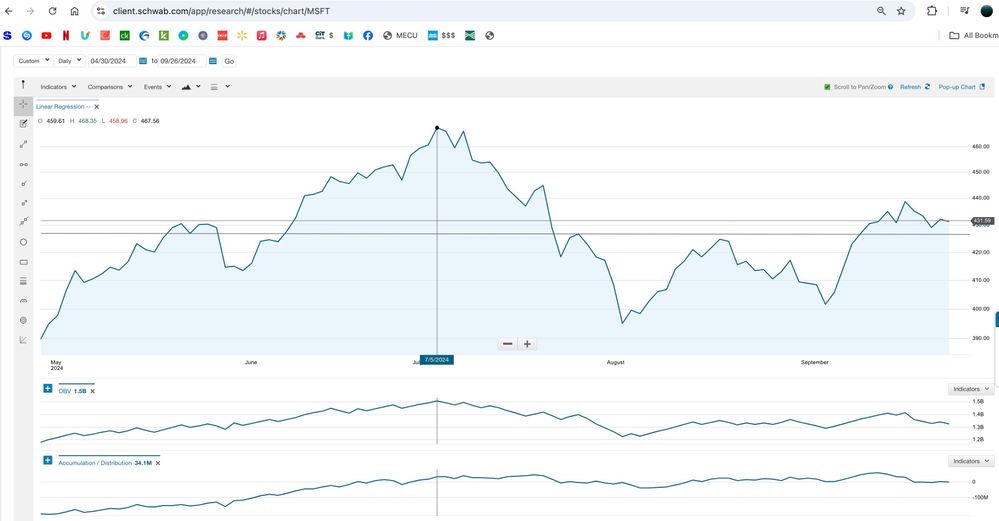Image resolution: width=999 pixels, height=521 pixels.
Task: Open Indicators dropdown for OBV panel
Action: tap(971, 389)
